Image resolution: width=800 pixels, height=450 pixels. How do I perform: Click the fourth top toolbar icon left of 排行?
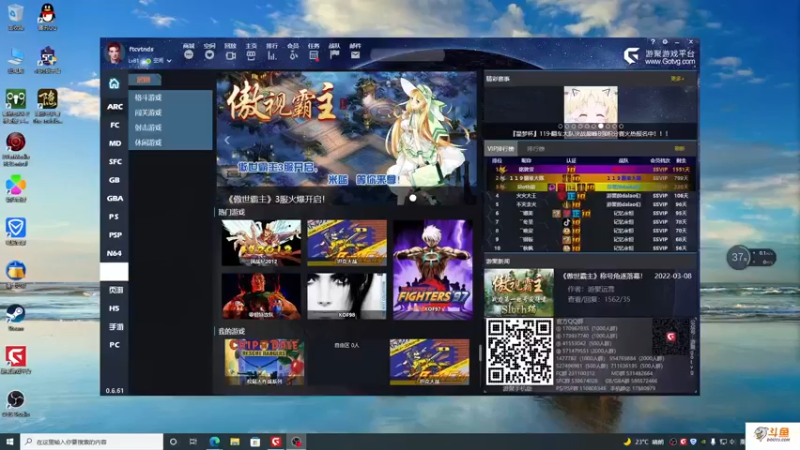251,55
